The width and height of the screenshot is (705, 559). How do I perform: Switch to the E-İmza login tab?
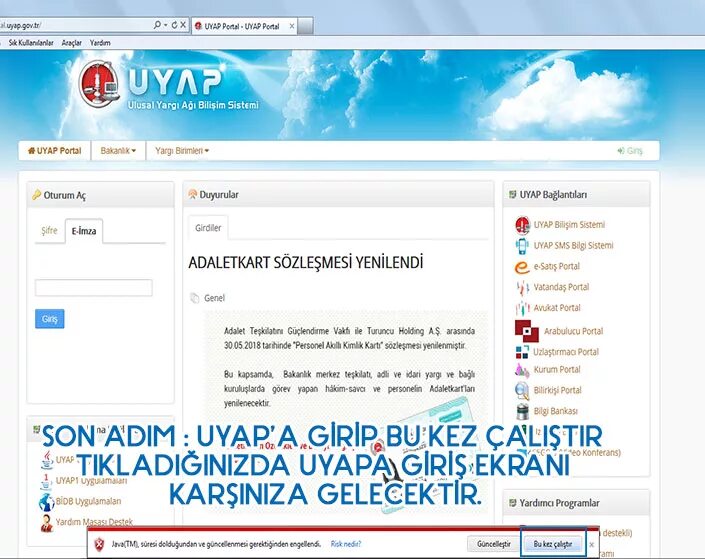pyautogui.click(x=84, y=231)
